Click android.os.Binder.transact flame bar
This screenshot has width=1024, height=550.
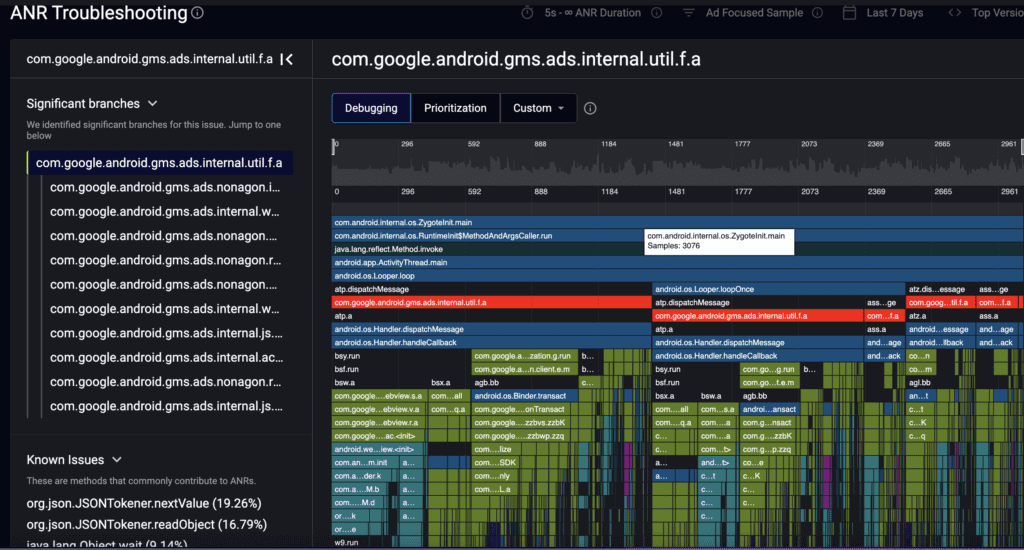pyautogui.click(x=525, y=396)
